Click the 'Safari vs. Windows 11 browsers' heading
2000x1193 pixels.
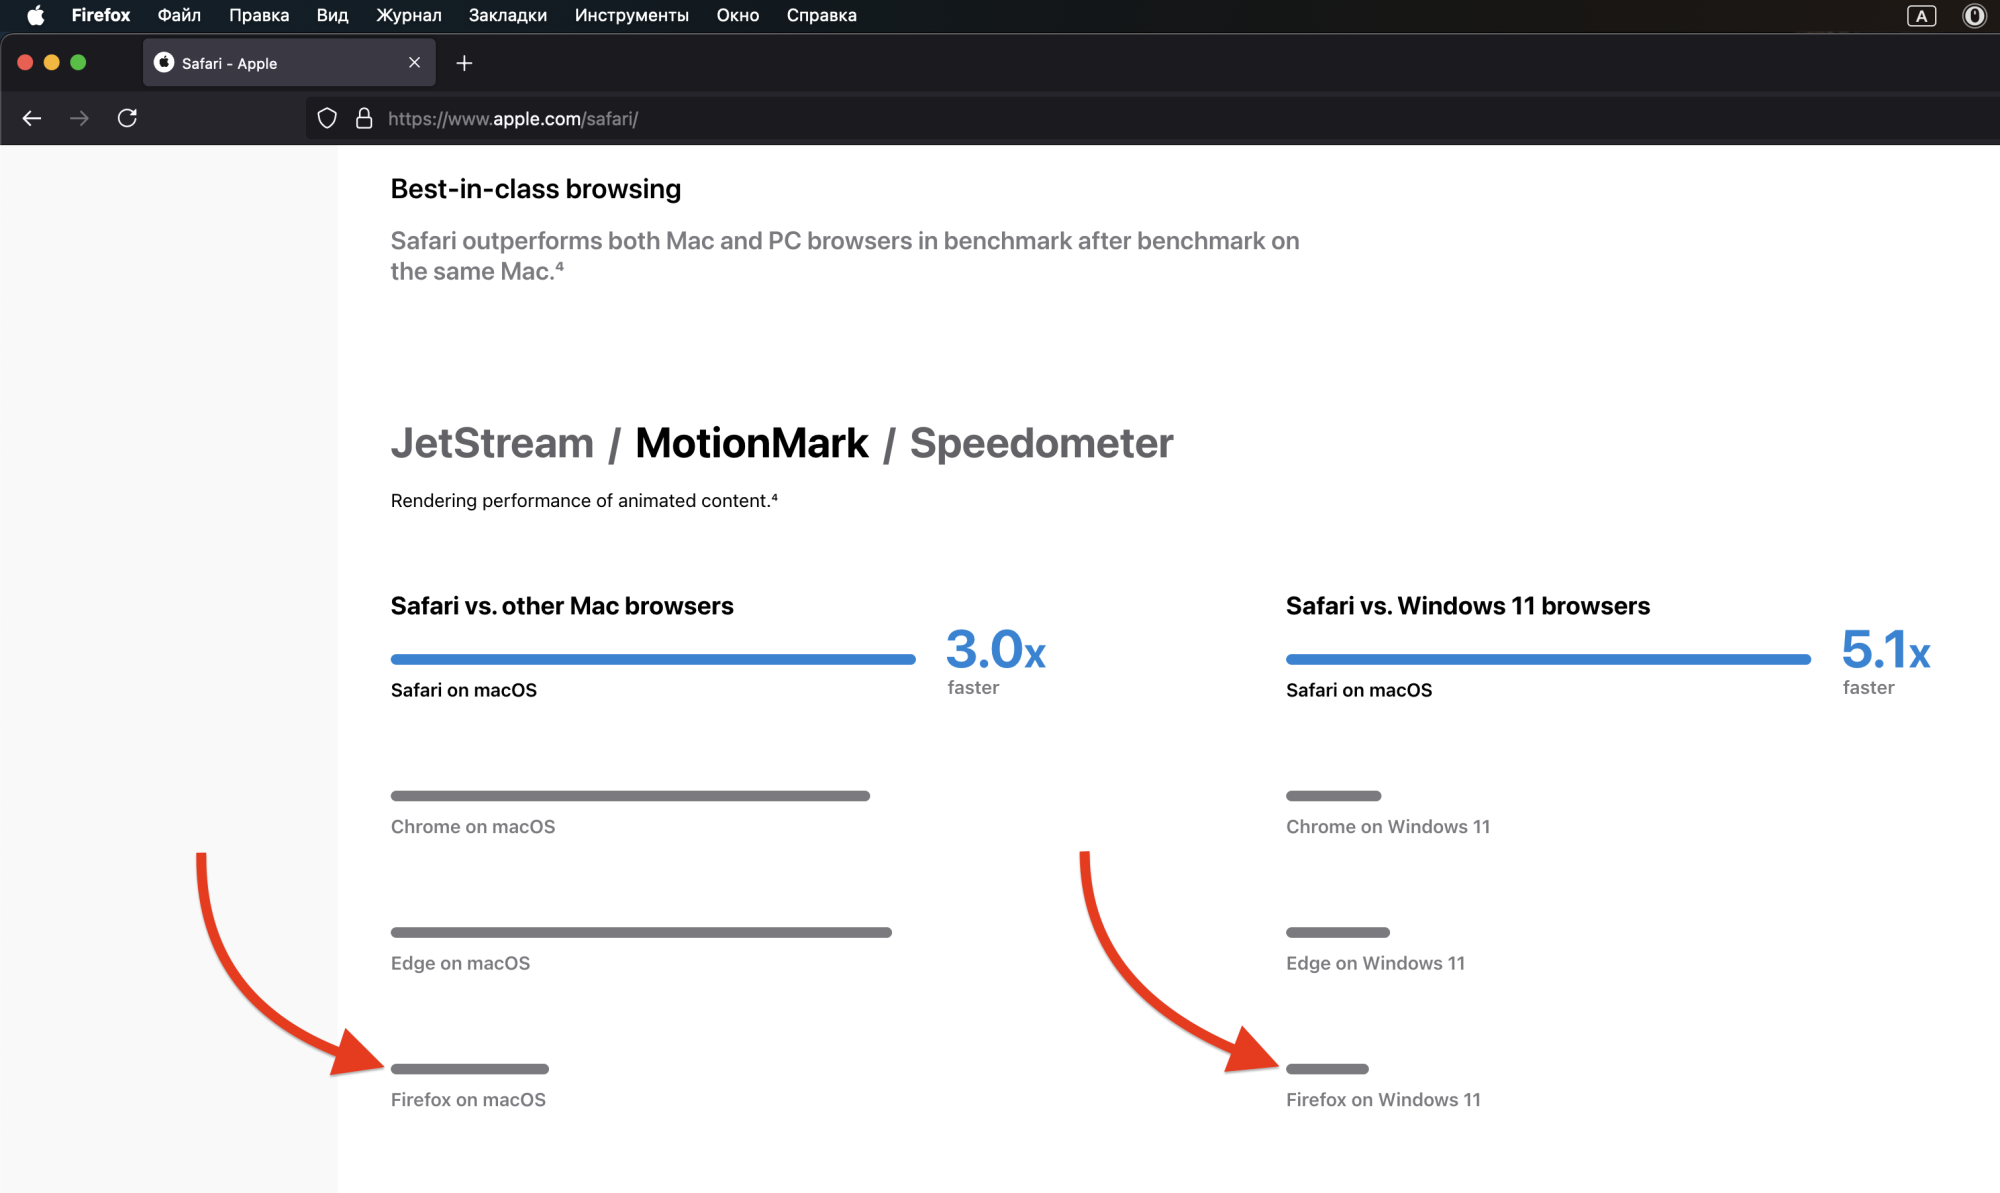click(1468, 606)
